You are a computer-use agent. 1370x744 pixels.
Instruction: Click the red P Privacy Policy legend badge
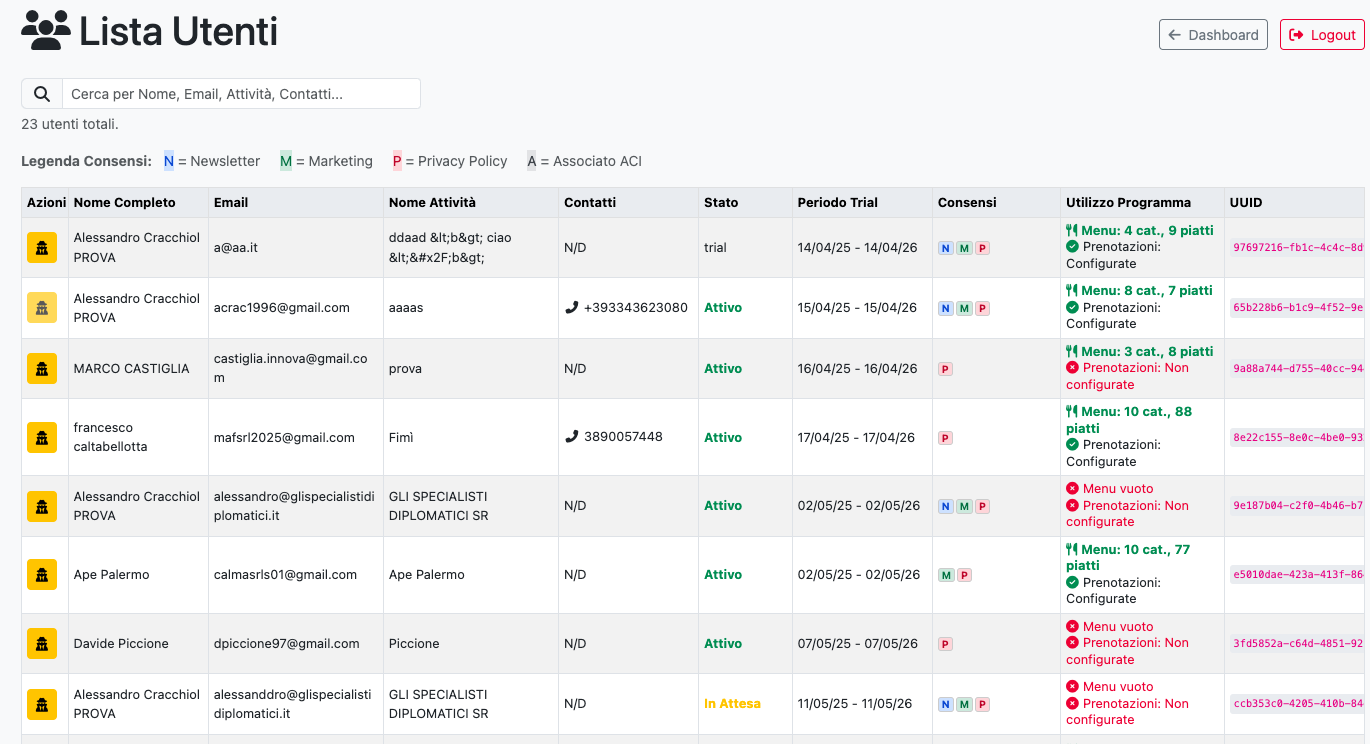tap(397, 161)
